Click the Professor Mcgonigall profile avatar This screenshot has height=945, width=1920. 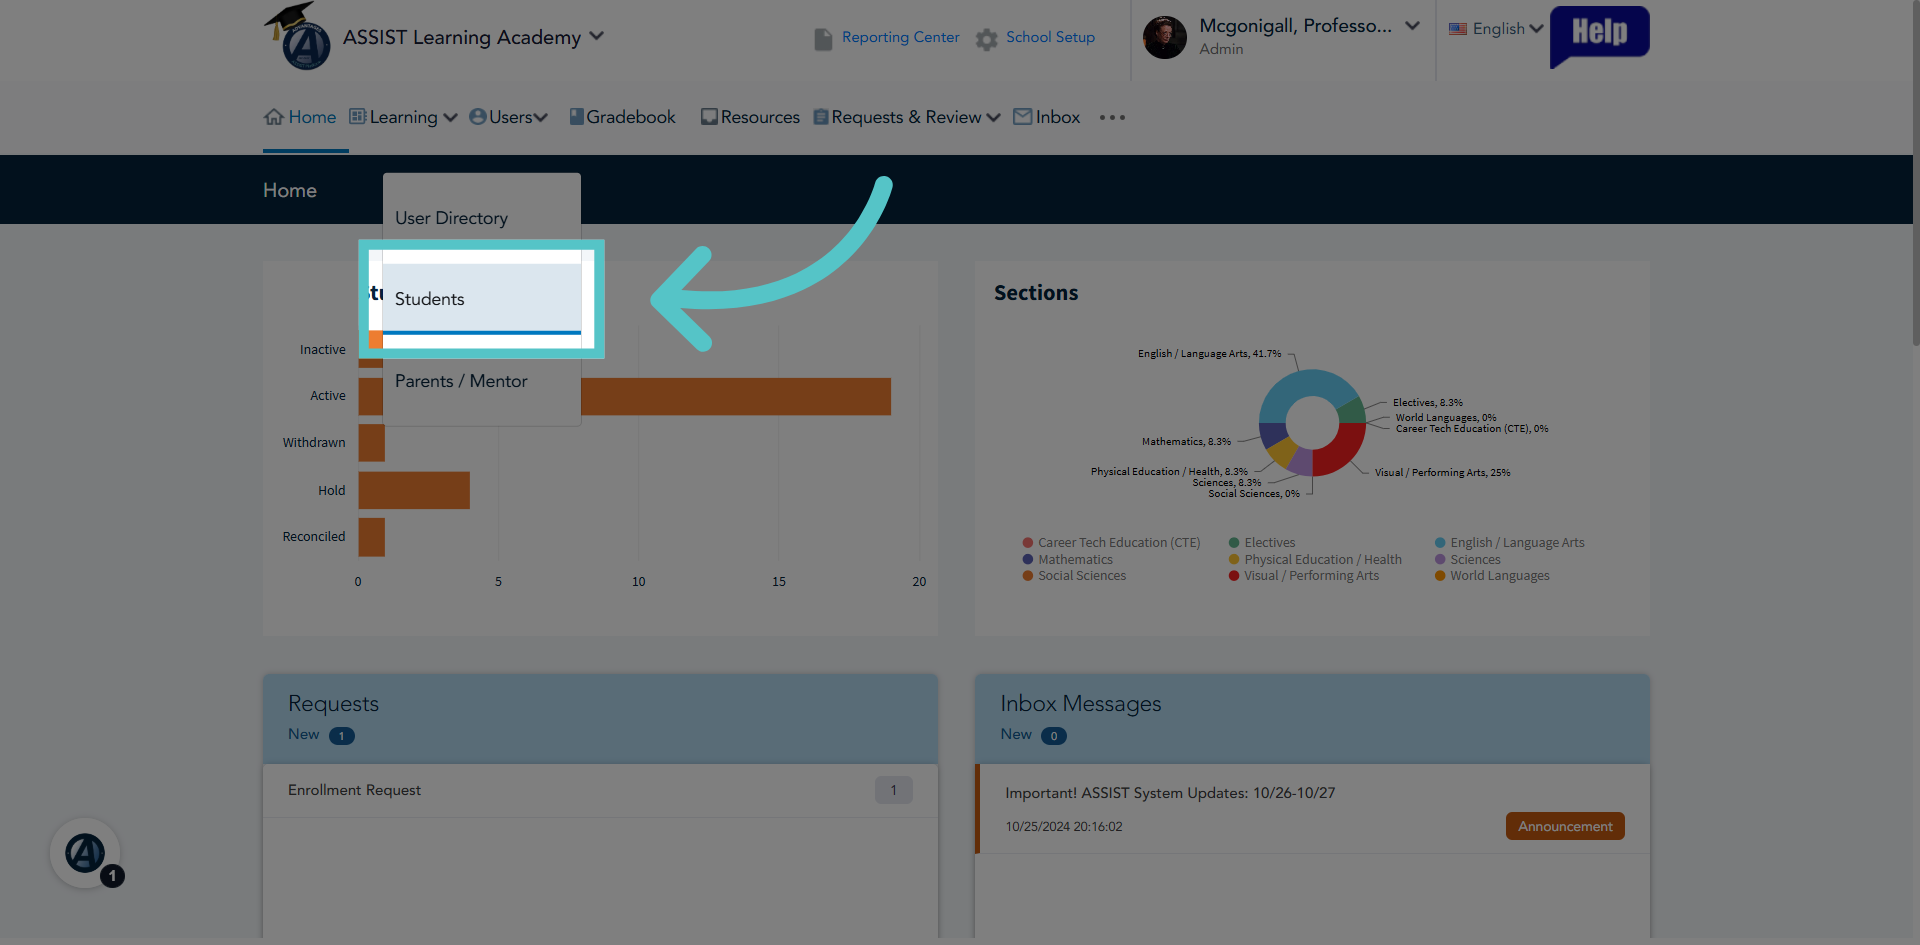pos(1165,37)
